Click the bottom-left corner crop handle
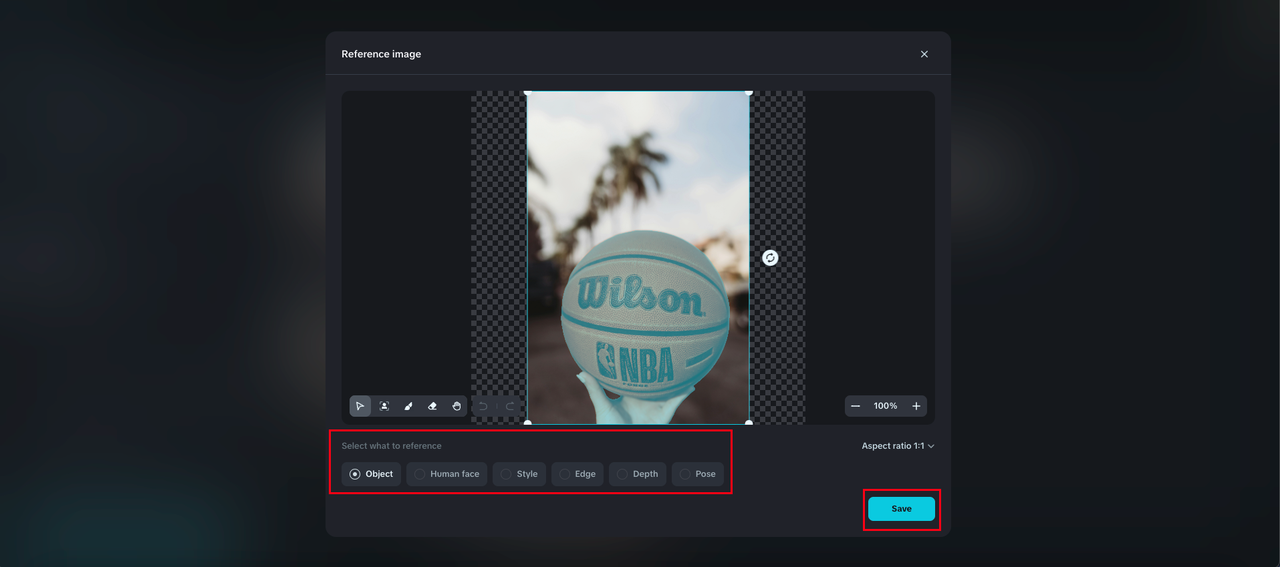1280x567 pixels. tap(528, 422)
